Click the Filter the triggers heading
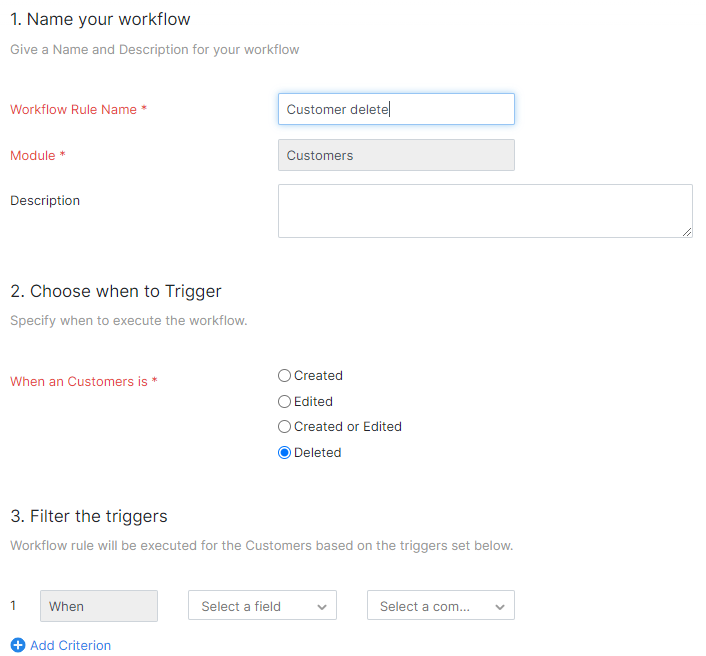Screen dimensions: 706x656 [88, 516]
